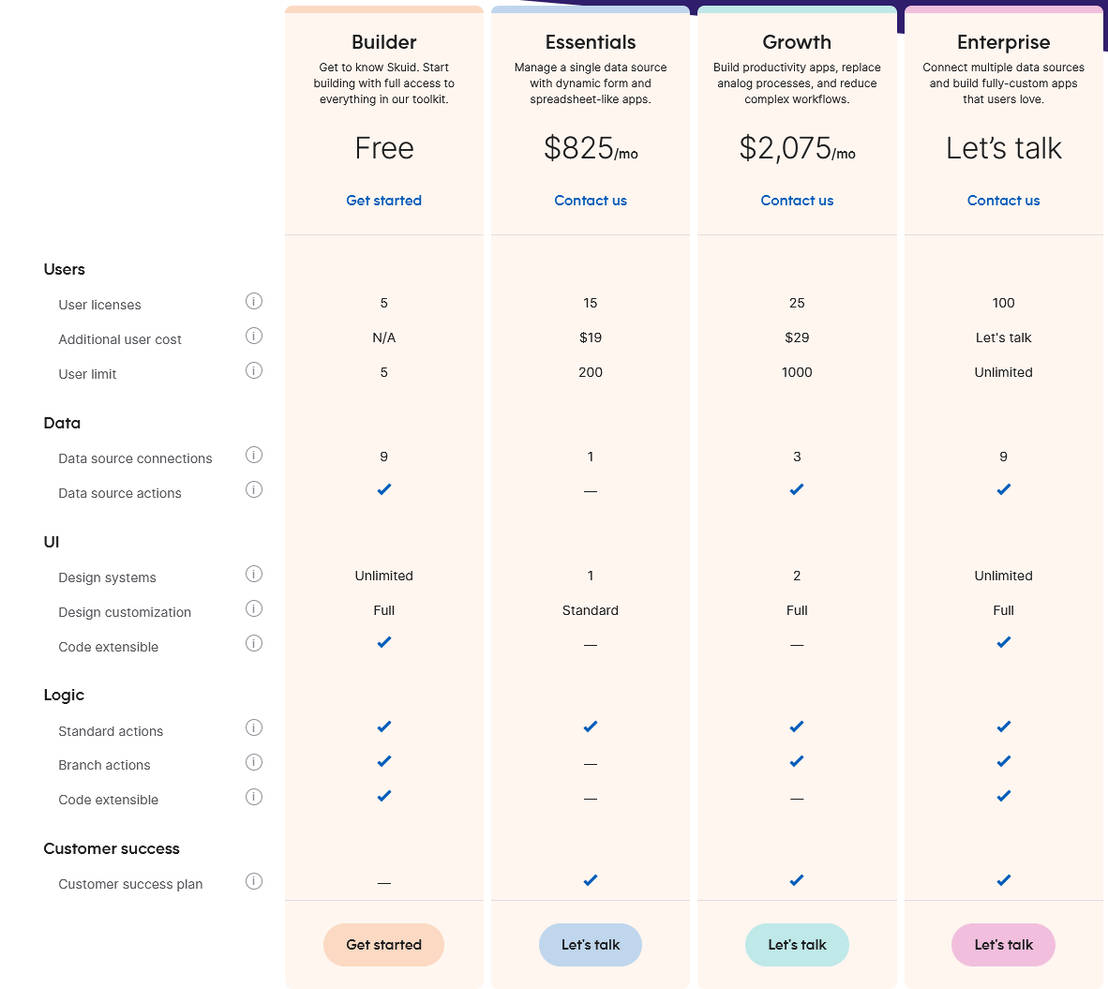Open the Branch actions info icon
This screenshot has width=1108, height=989.
254,762
